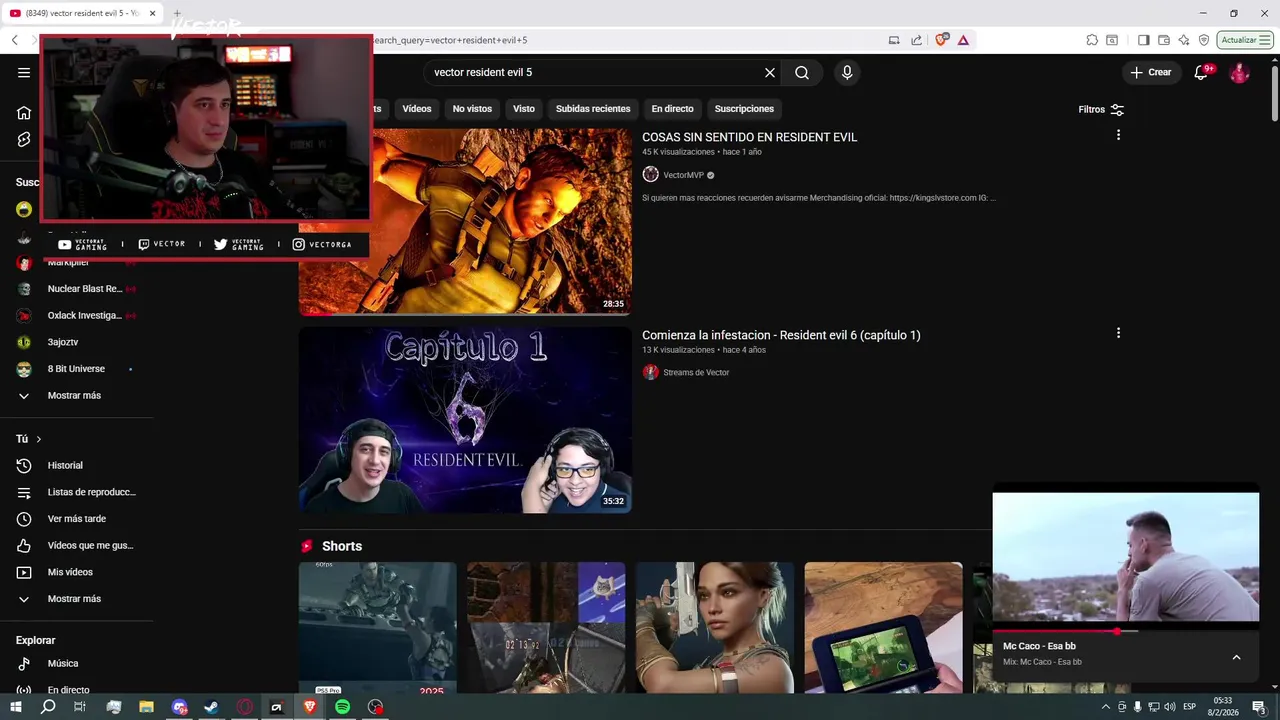Select the En directo filter chip
The height and width of the screenshot is (720, 1280).
672,108
